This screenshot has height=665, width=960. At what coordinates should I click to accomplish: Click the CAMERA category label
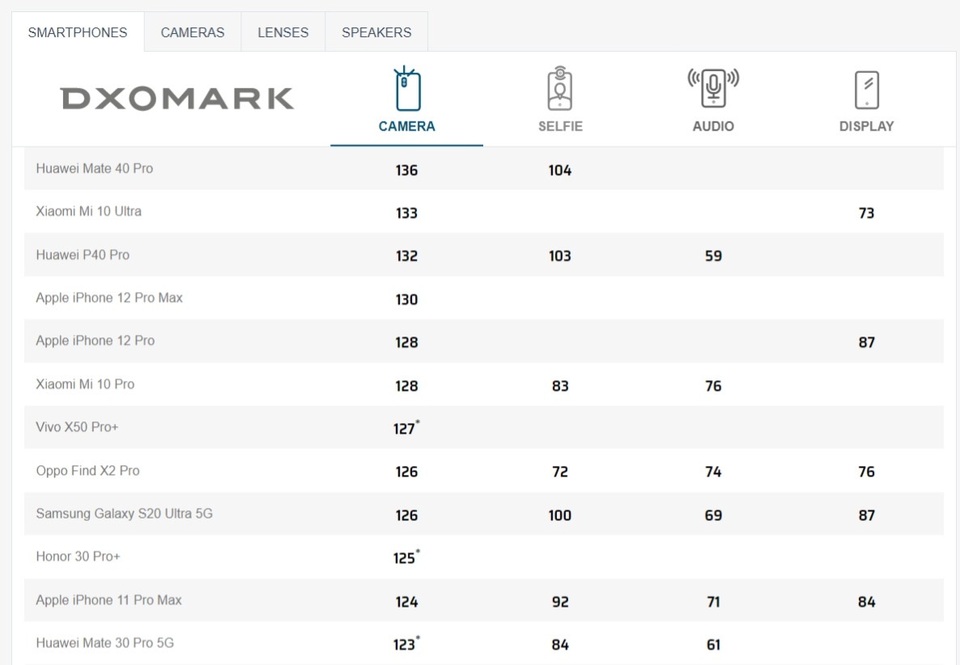407,126
